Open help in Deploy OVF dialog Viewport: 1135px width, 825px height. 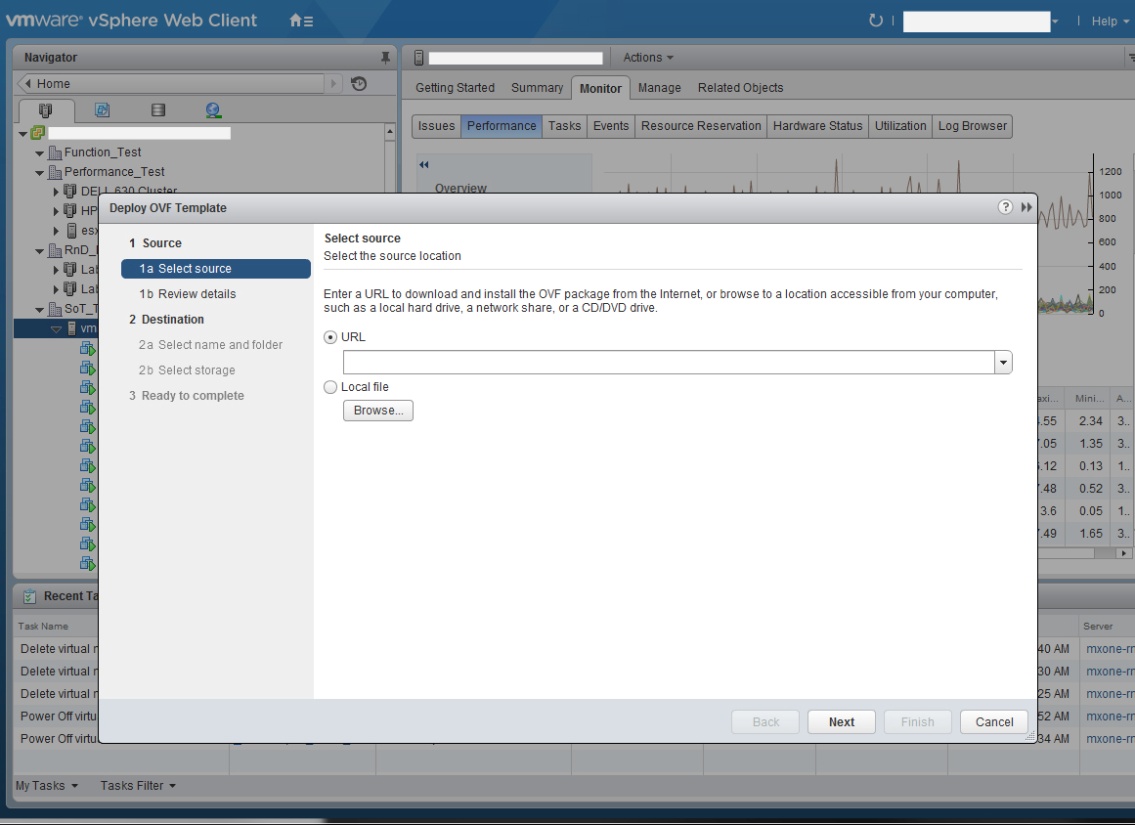(1005, 207)
